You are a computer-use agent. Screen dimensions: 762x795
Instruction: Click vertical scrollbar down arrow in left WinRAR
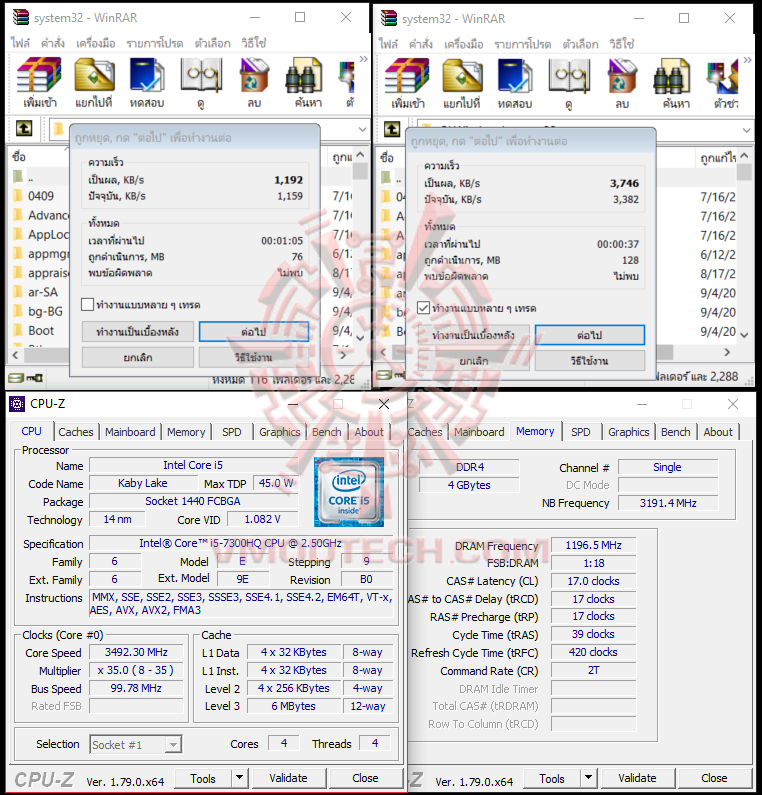tap(360, 338)
